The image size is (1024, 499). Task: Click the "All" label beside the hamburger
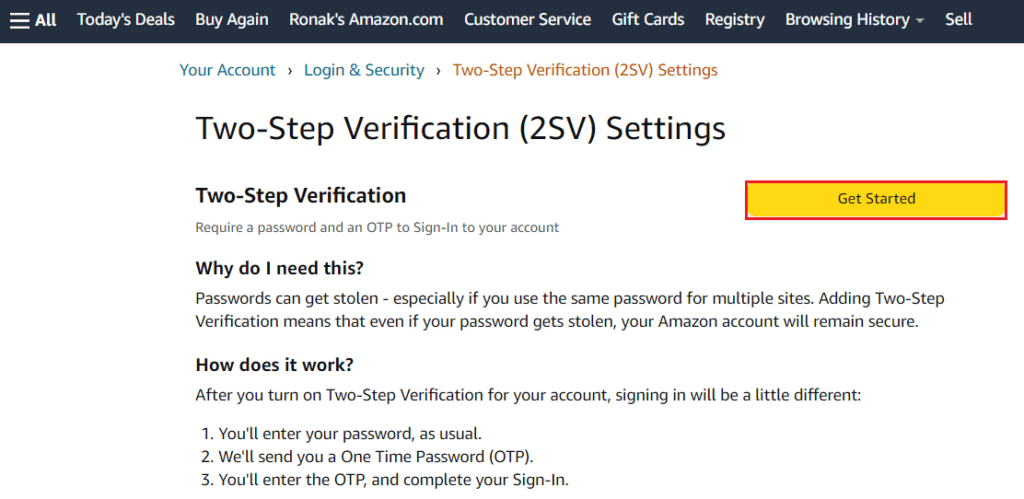46,20
